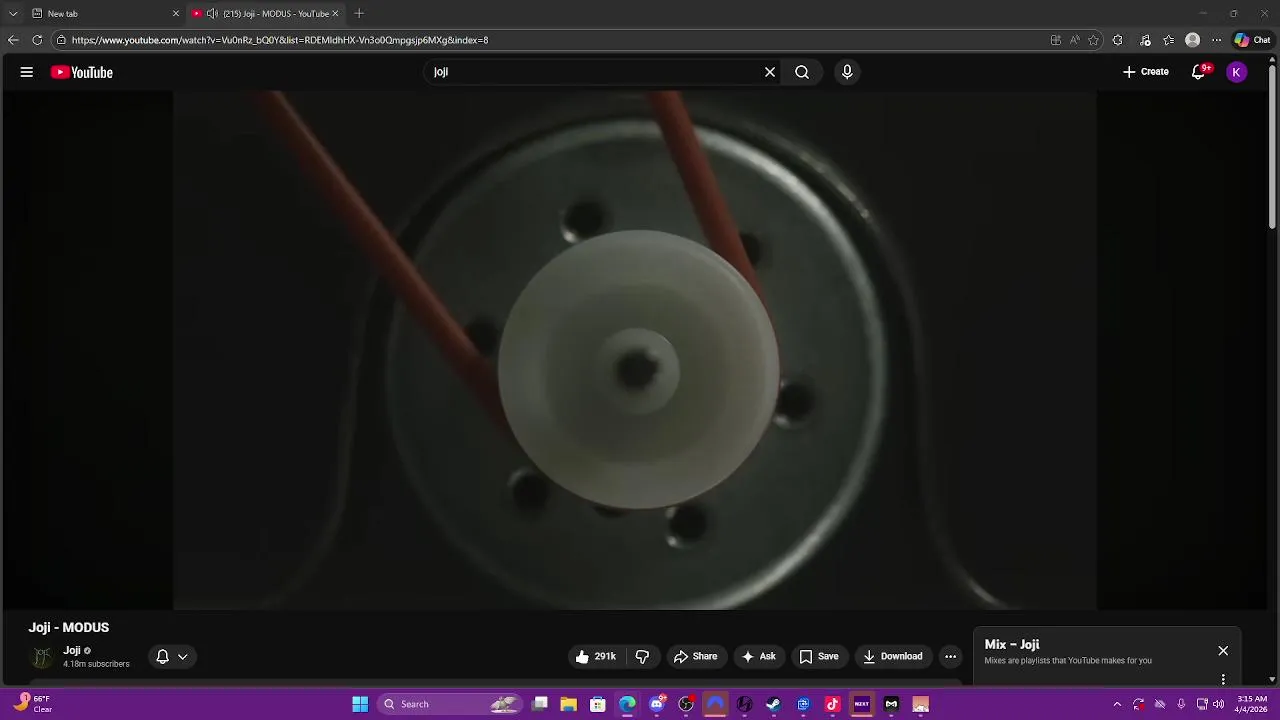Open OBS Studio from taskbar
Image resolution: width=1280 pixels, height=720 pixels.
point(686,704)
